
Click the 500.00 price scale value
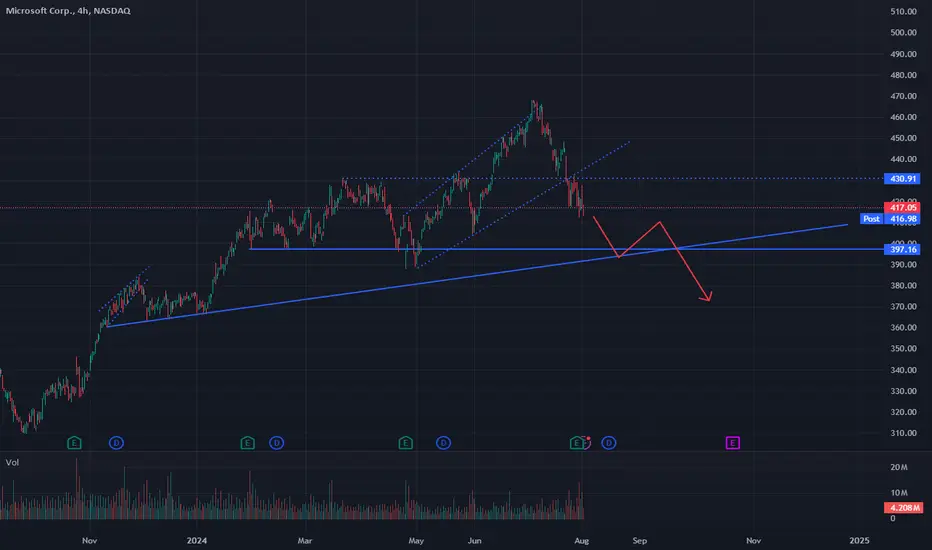903,33
